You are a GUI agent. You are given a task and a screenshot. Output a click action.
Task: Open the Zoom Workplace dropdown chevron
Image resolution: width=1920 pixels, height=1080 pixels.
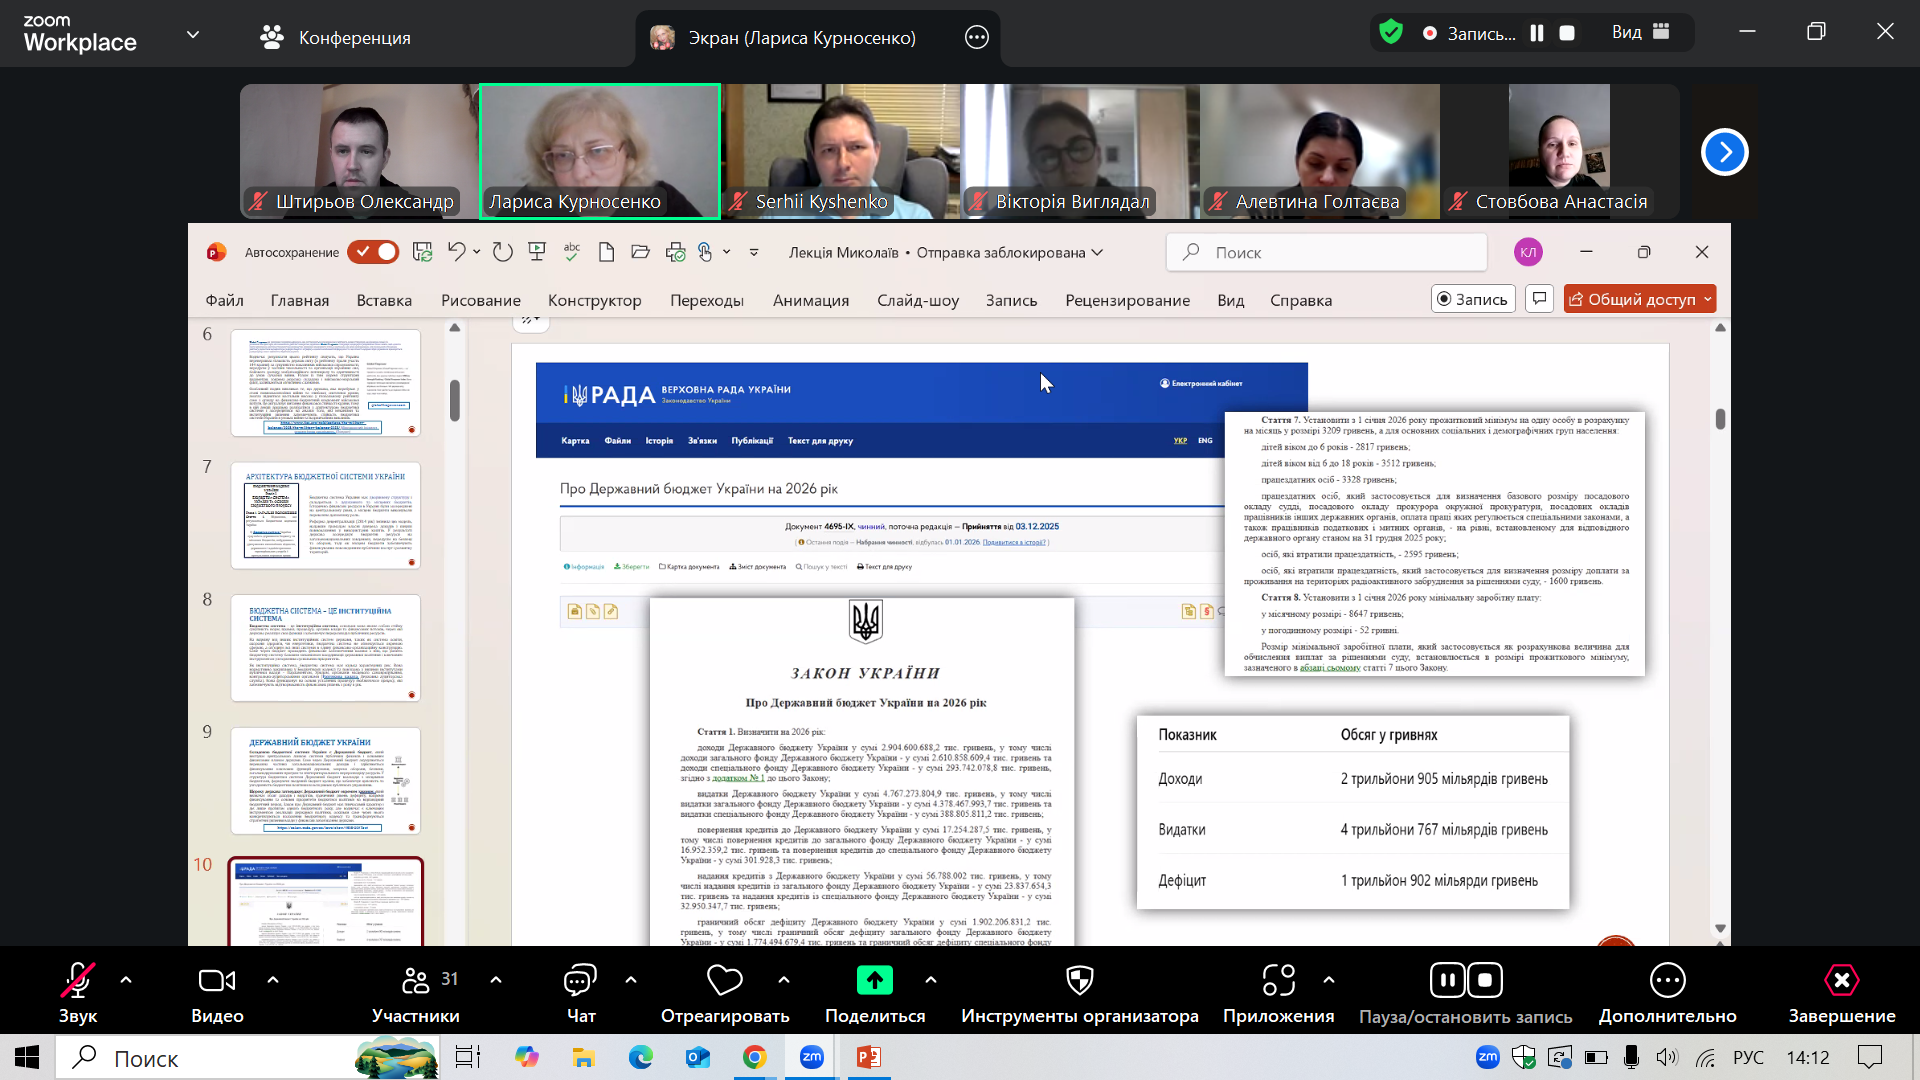[x=193, y=35]
